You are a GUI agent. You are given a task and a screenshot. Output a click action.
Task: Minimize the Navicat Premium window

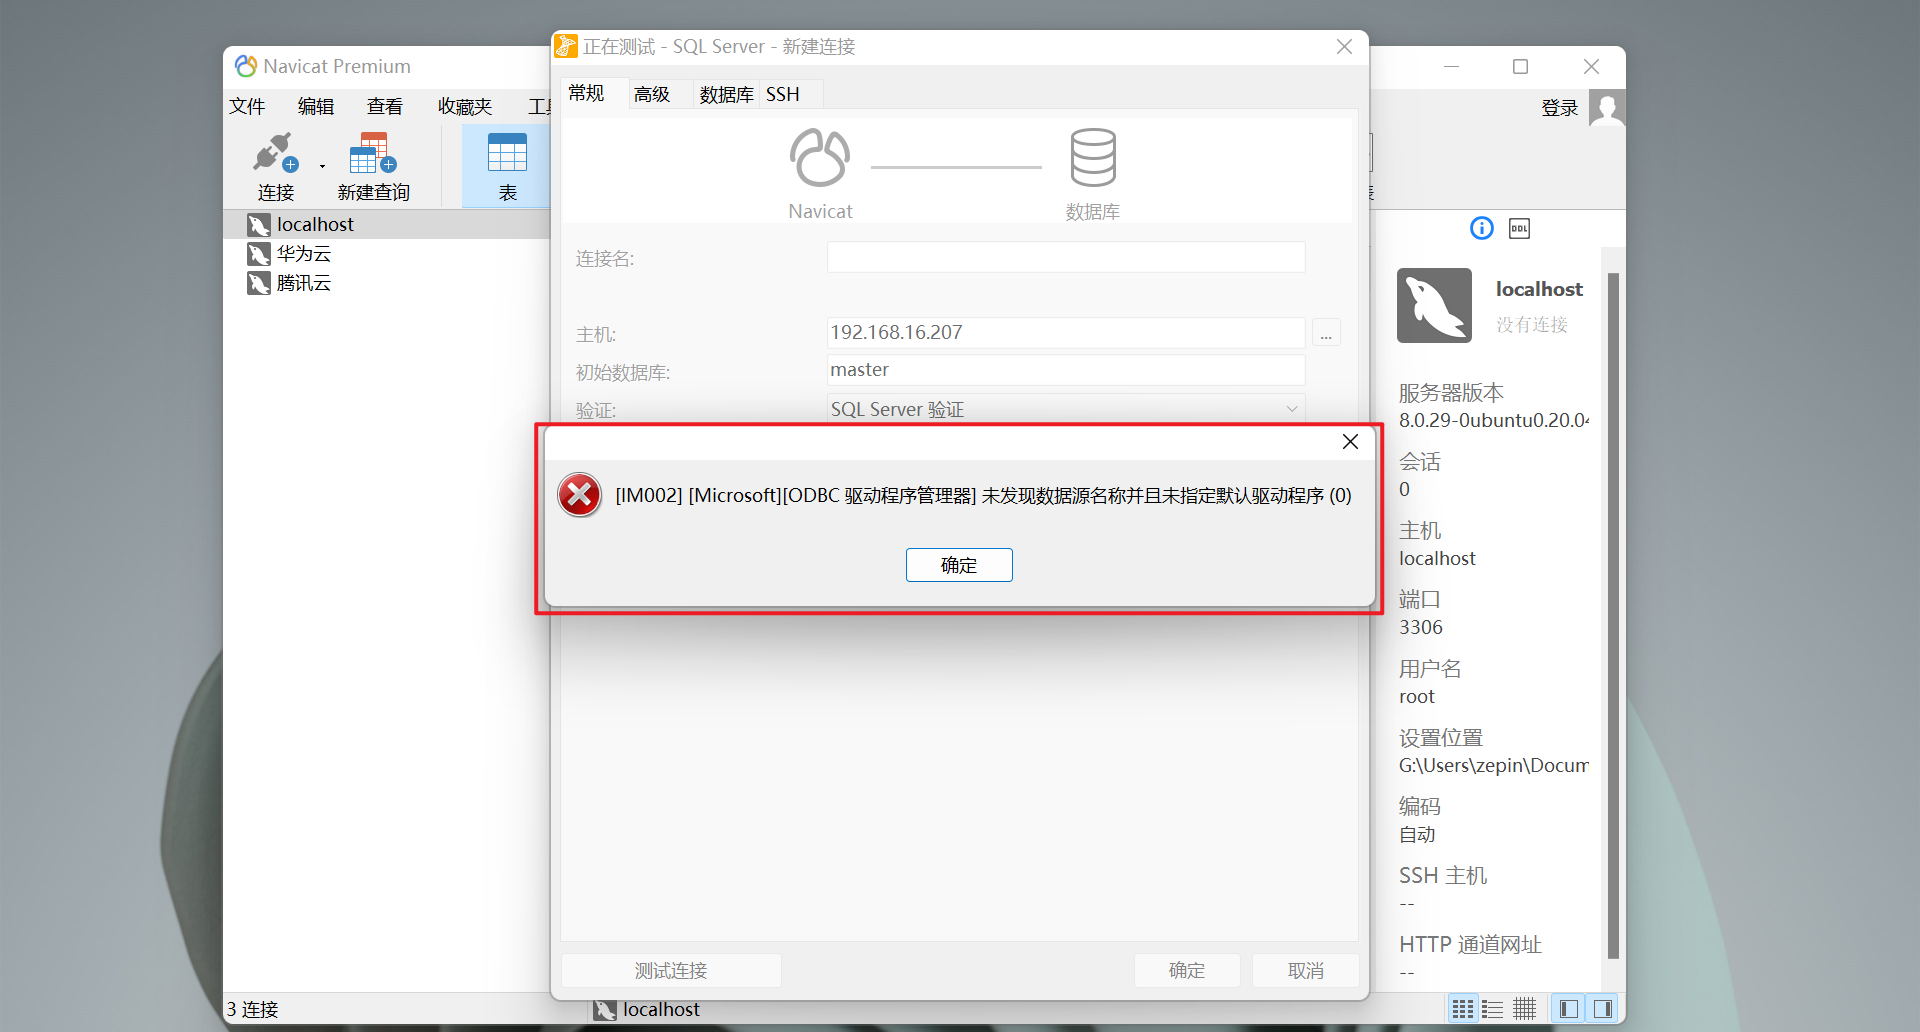[1451, 66]
